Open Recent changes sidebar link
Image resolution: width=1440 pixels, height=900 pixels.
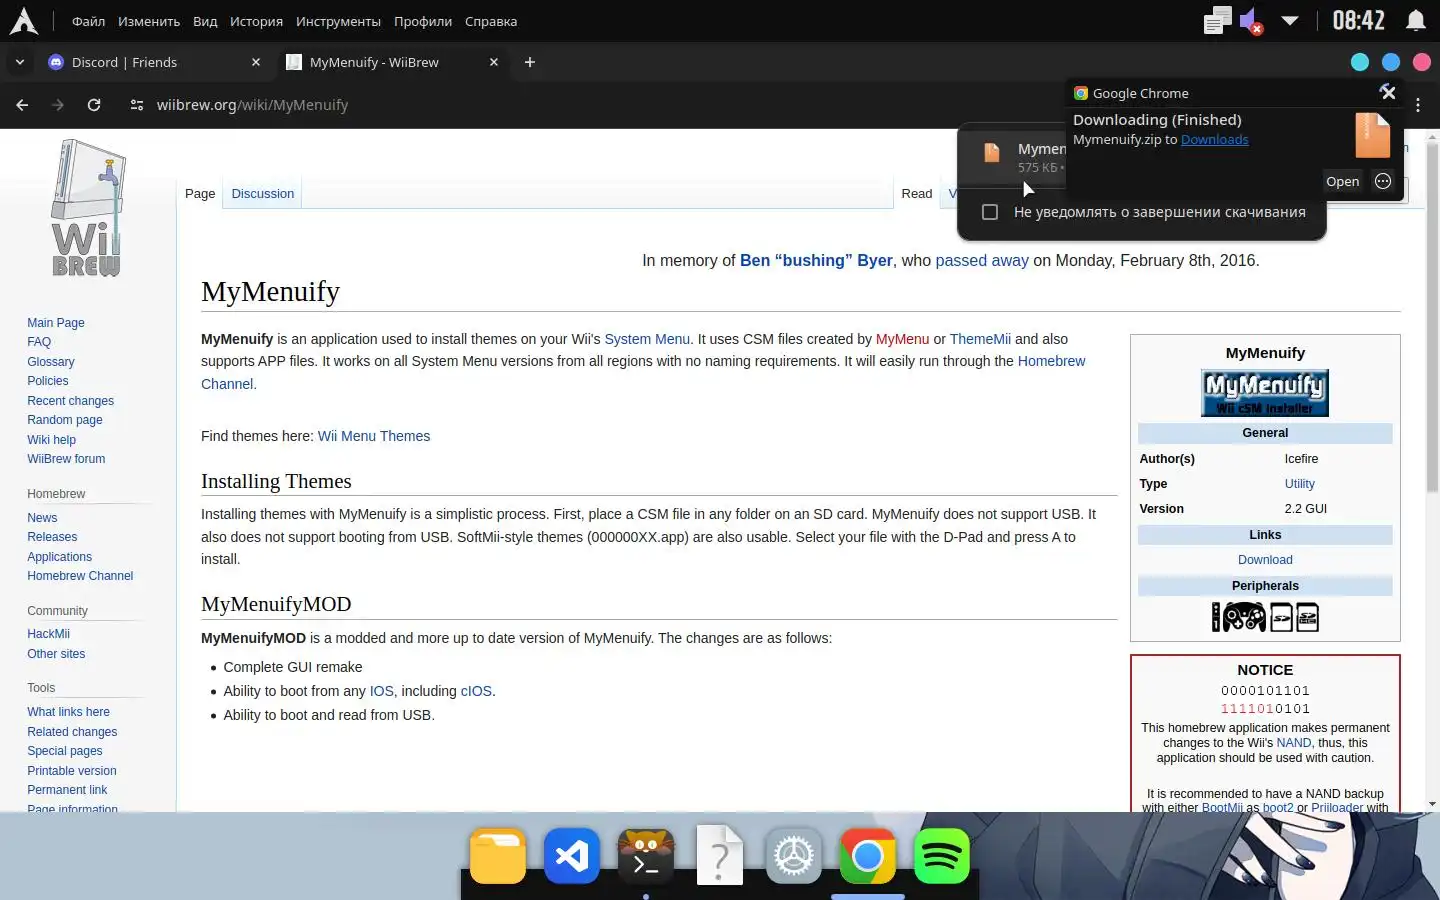pyautogui.click(x=70, y=401)
